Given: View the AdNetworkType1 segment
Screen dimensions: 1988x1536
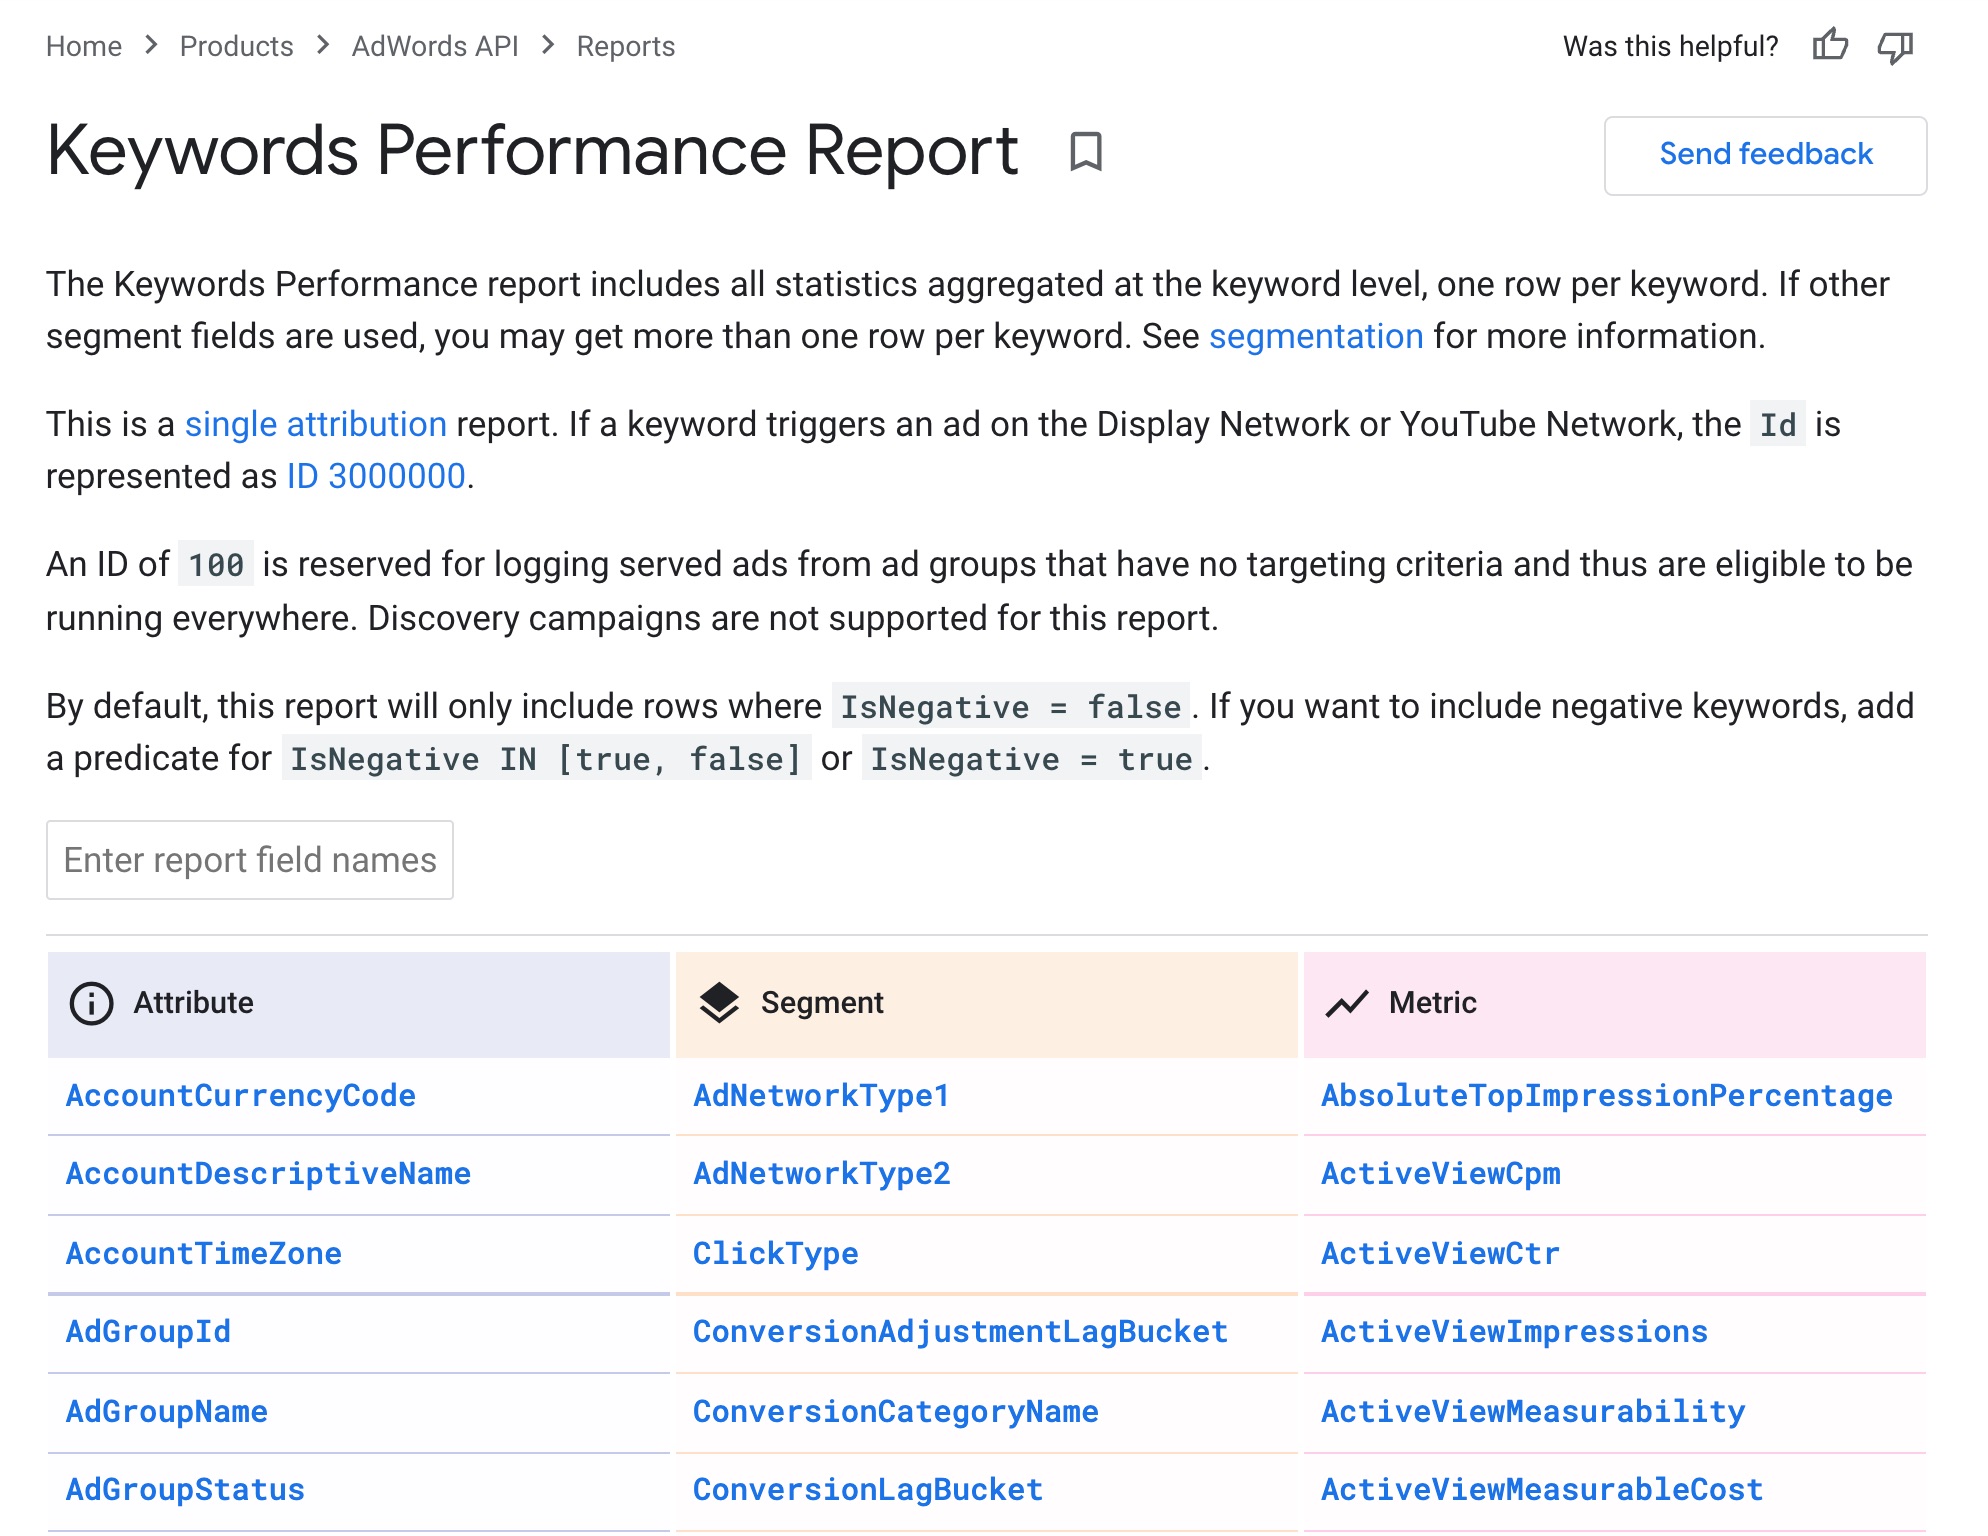Looking at the screenshot, I should pos(820,1095).
